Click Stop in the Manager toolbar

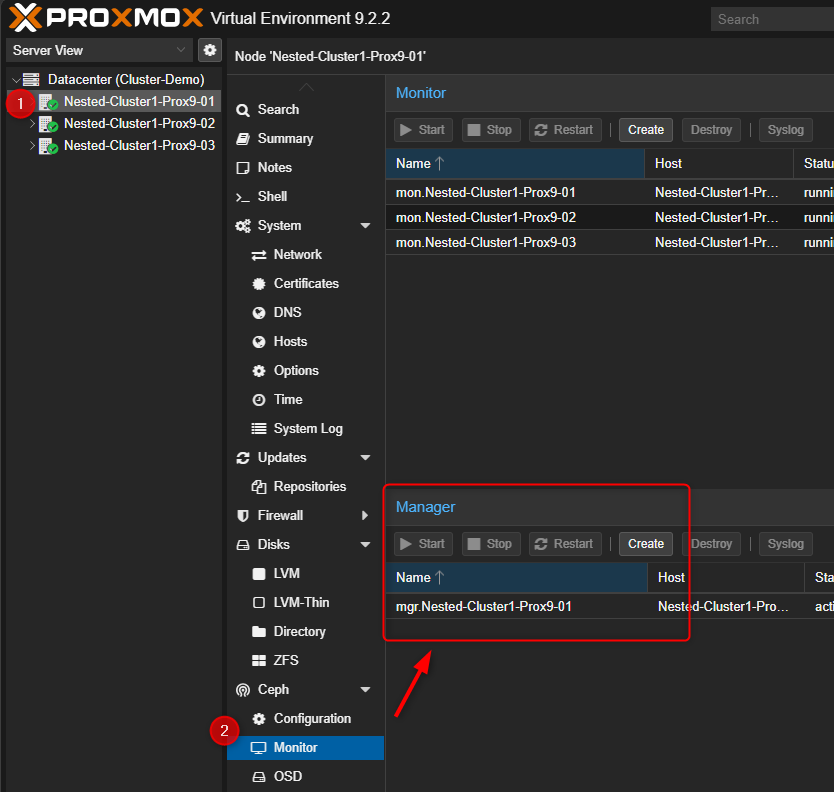[491, 544]
